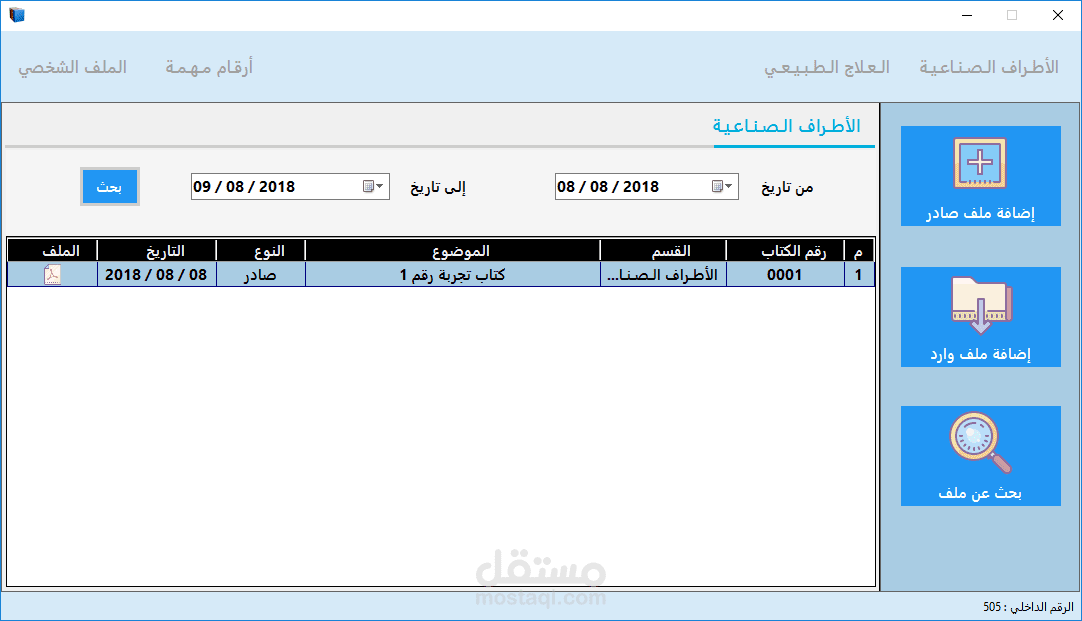Select the book number cell 0001
This screenshot has height=621, width=1082.
point(786,275)
